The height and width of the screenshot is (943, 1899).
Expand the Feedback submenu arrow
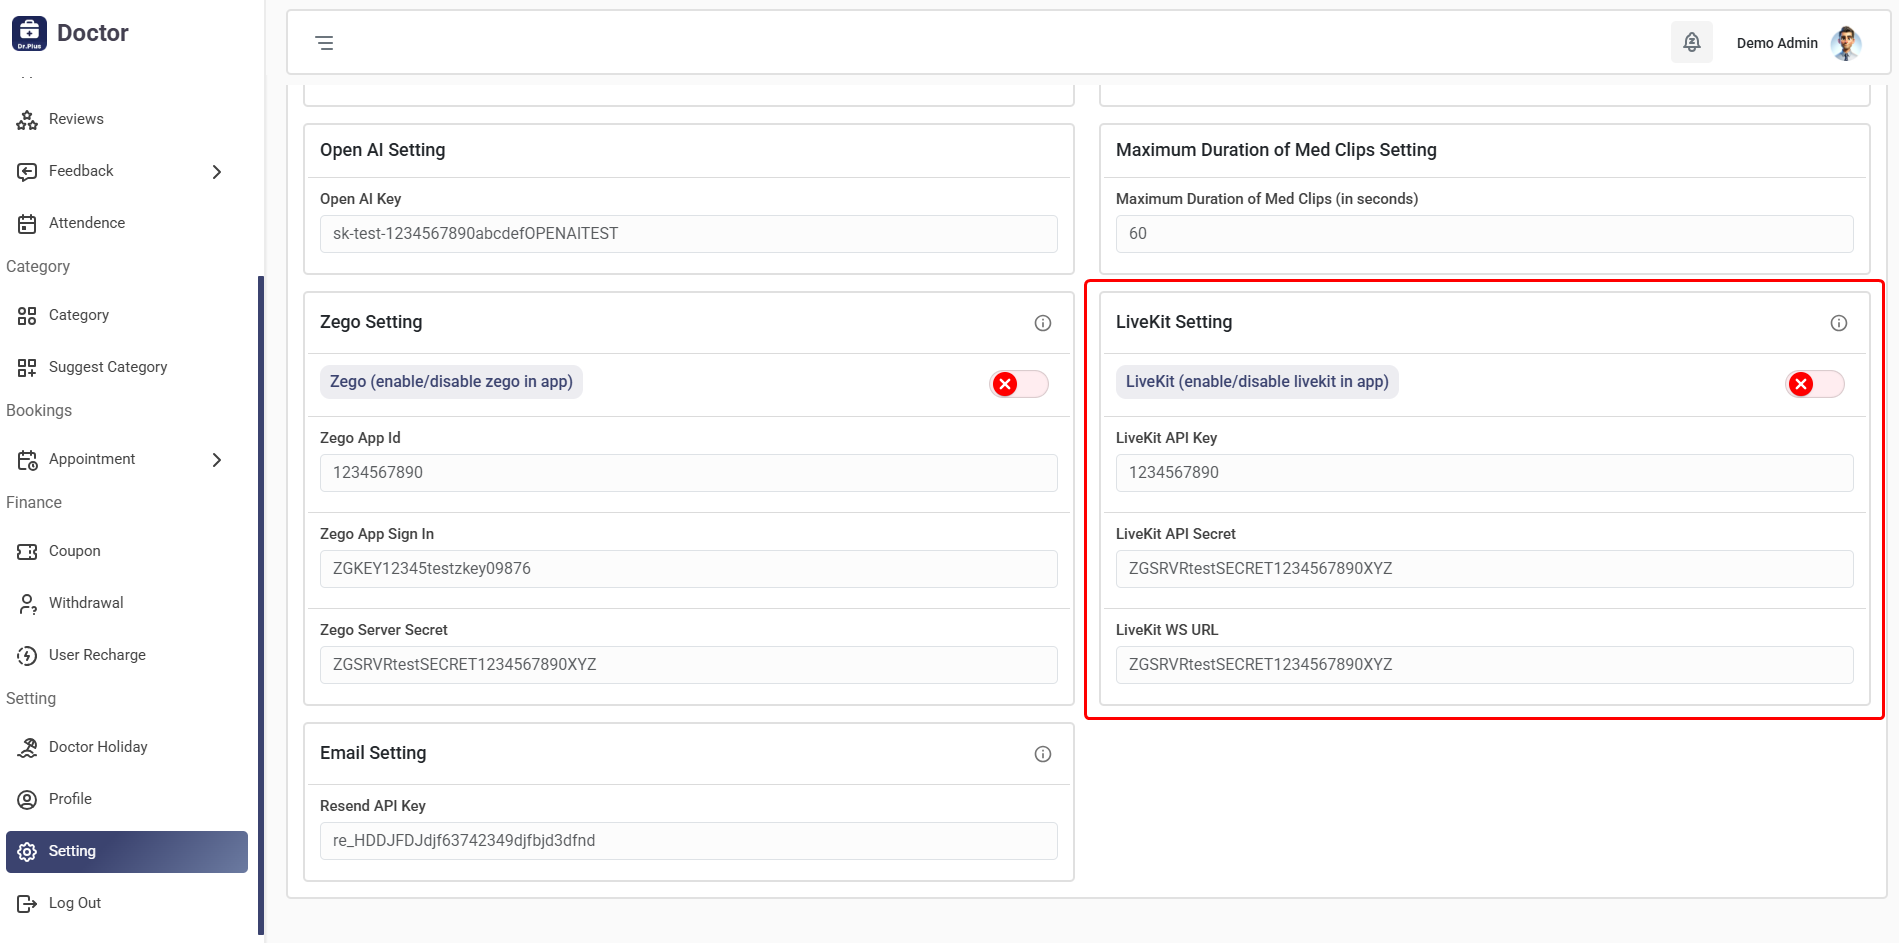[217, 172]
